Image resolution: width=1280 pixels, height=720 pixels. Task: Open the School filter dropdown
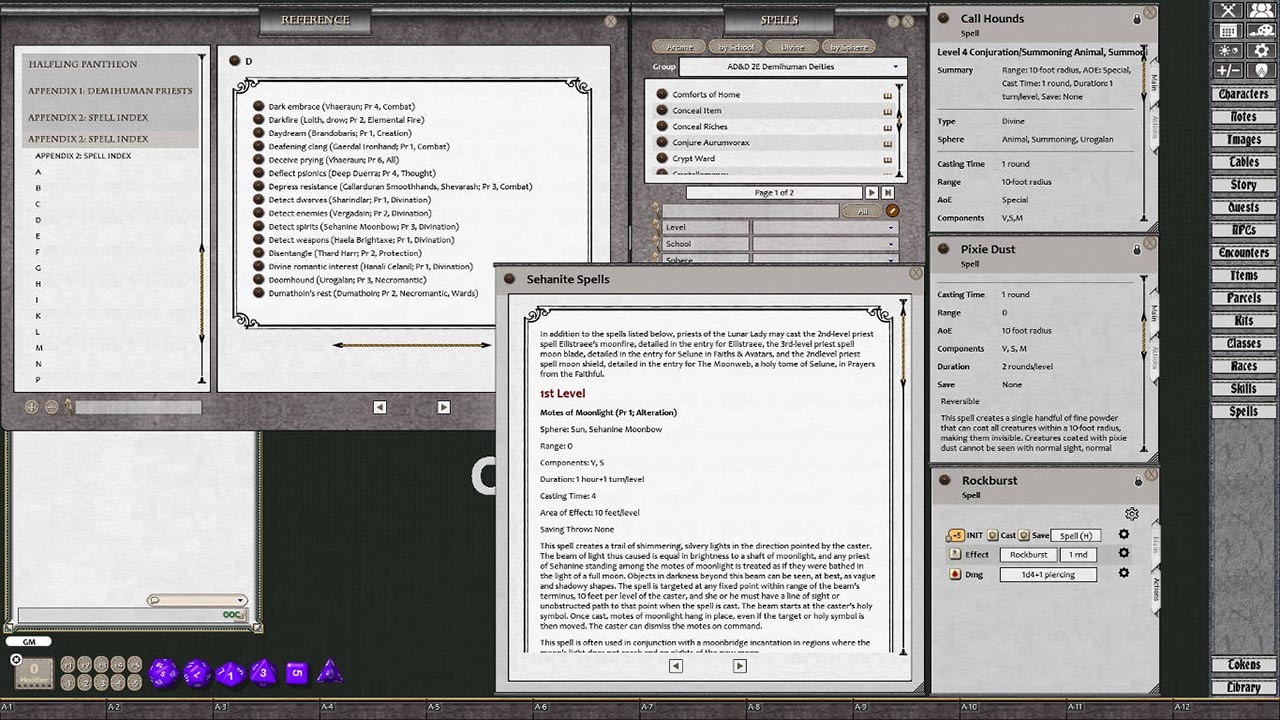pos(825,244)
